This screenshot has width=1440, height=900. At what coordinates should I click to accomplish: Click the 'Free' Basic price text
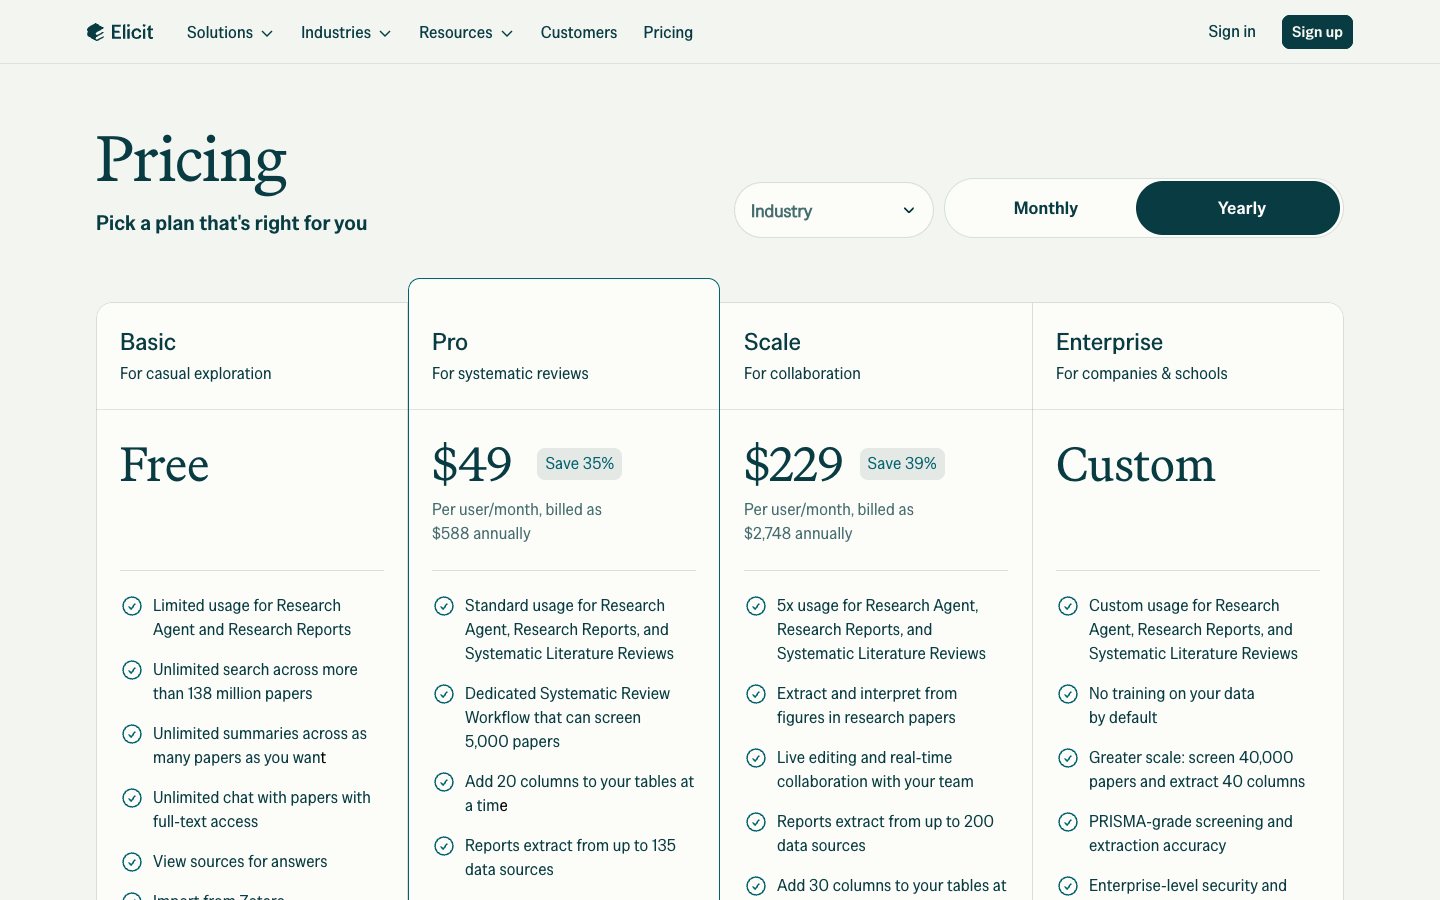pos(165,465)
